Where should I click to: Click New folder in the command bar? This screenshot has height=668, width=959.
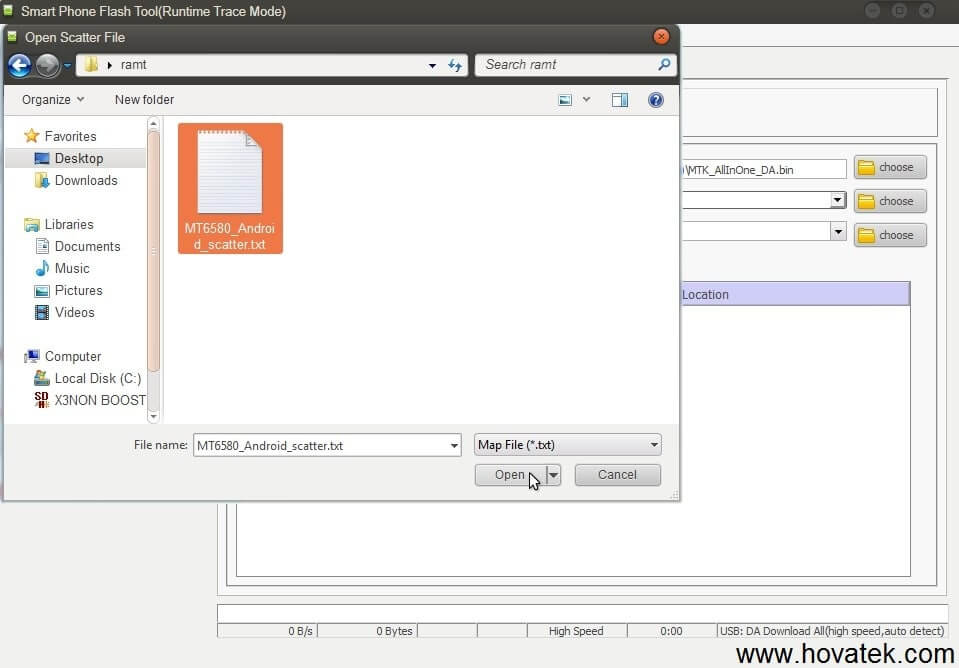pos(143,99)
